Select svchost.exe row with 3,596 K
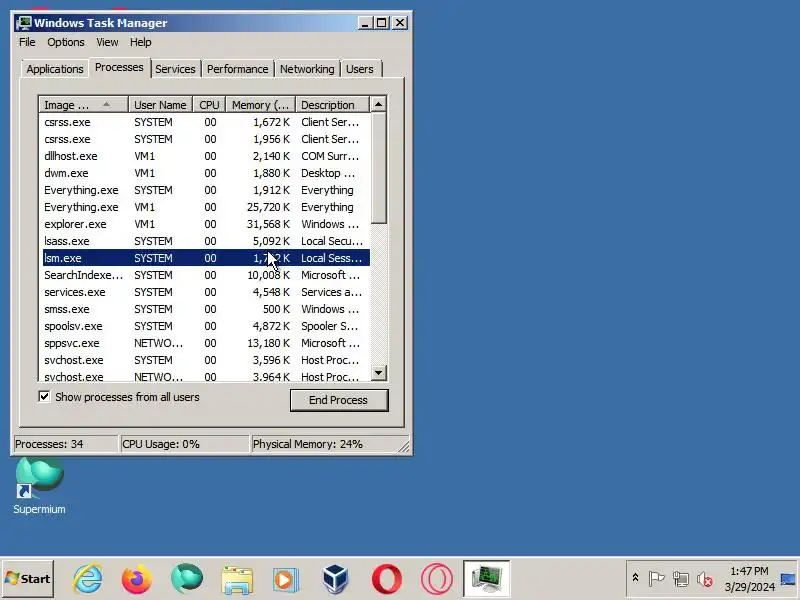The image size is (800, 600). coord(205,360)
